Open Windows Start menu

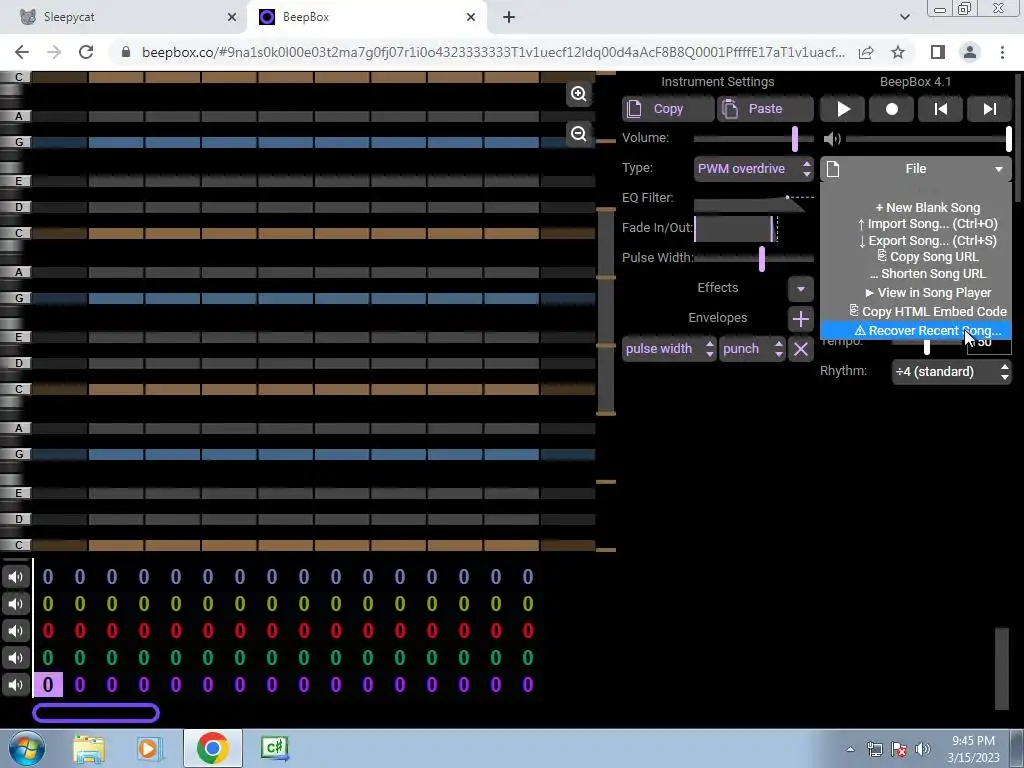click(27, 748)
